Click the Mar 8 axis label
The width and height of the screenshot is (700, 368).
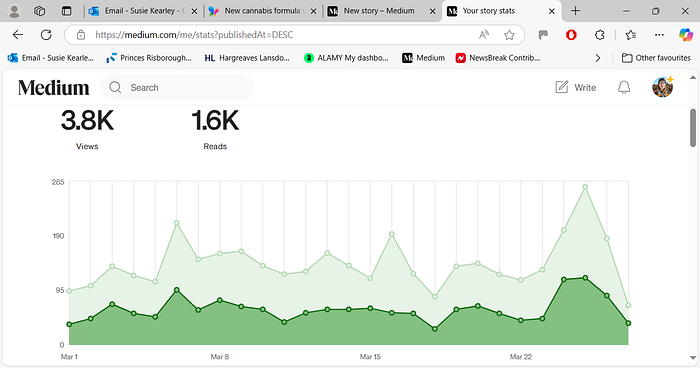[220, 357]
